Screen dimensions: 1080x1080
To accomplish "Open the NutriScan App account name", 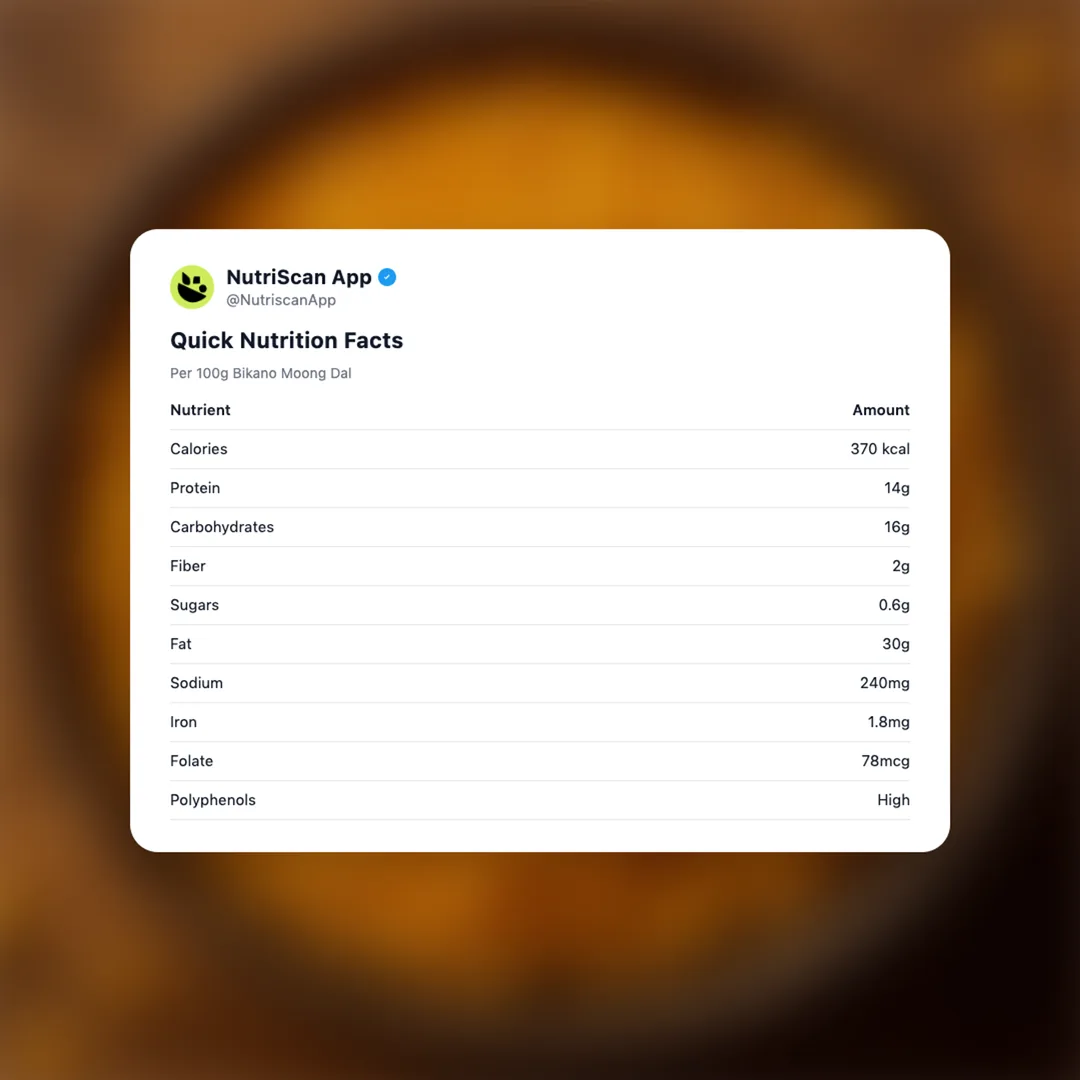I will click(299, 277).
